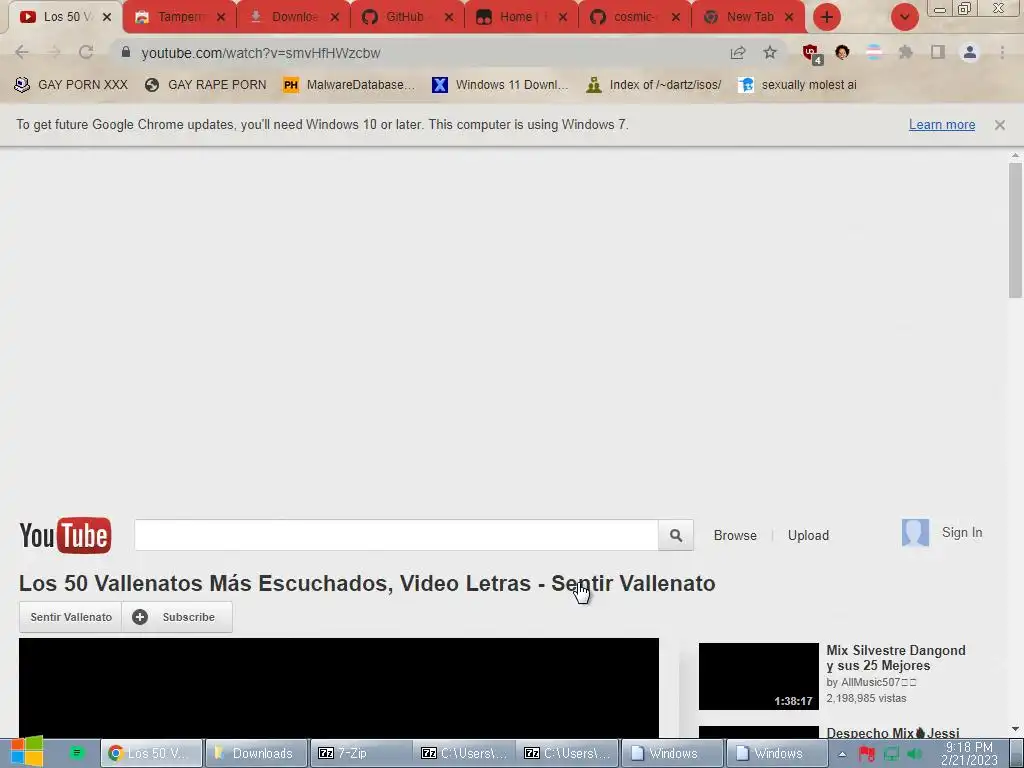Toggle the Chrome side panel icon
Screen dimensions: 1024x768
(x=938, y=52)
